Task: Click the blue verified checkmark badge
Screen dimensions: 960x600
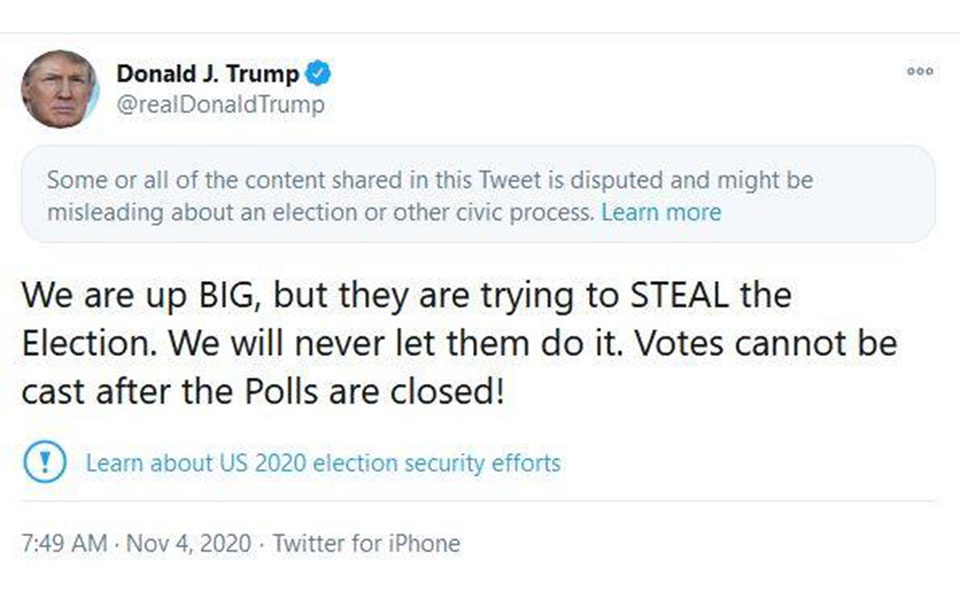Action: point(318,74)
